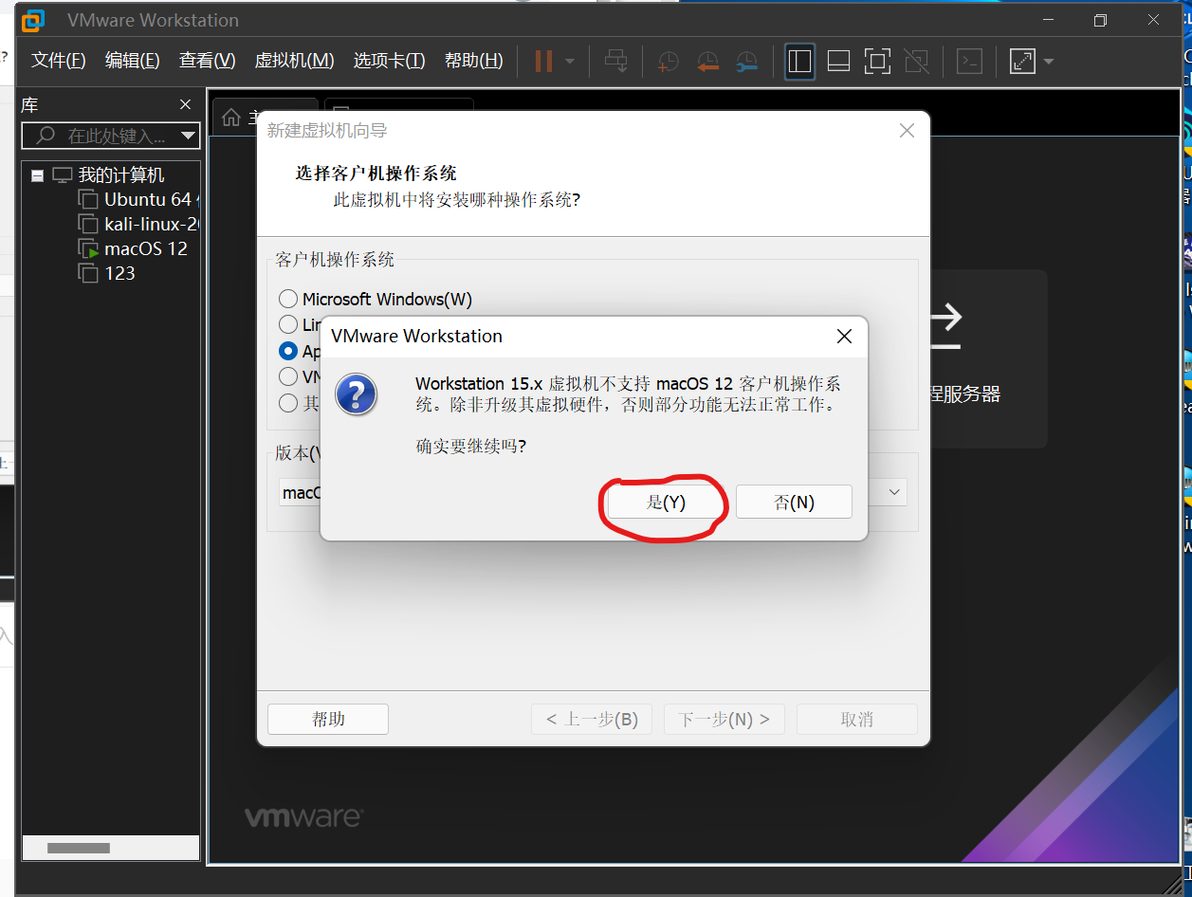Click the pause virtual machine icon

[543, 61]
